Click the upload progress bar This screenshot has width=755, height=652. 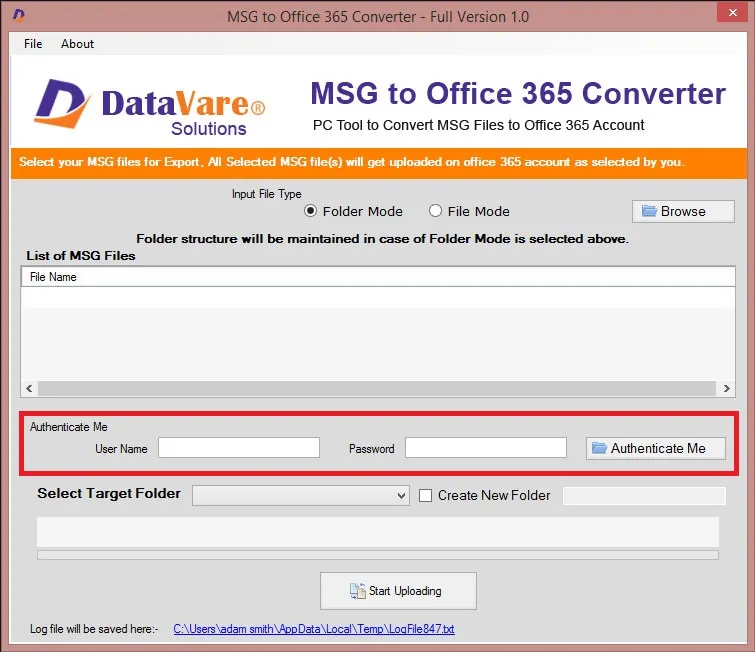click(x=378, y=555)
